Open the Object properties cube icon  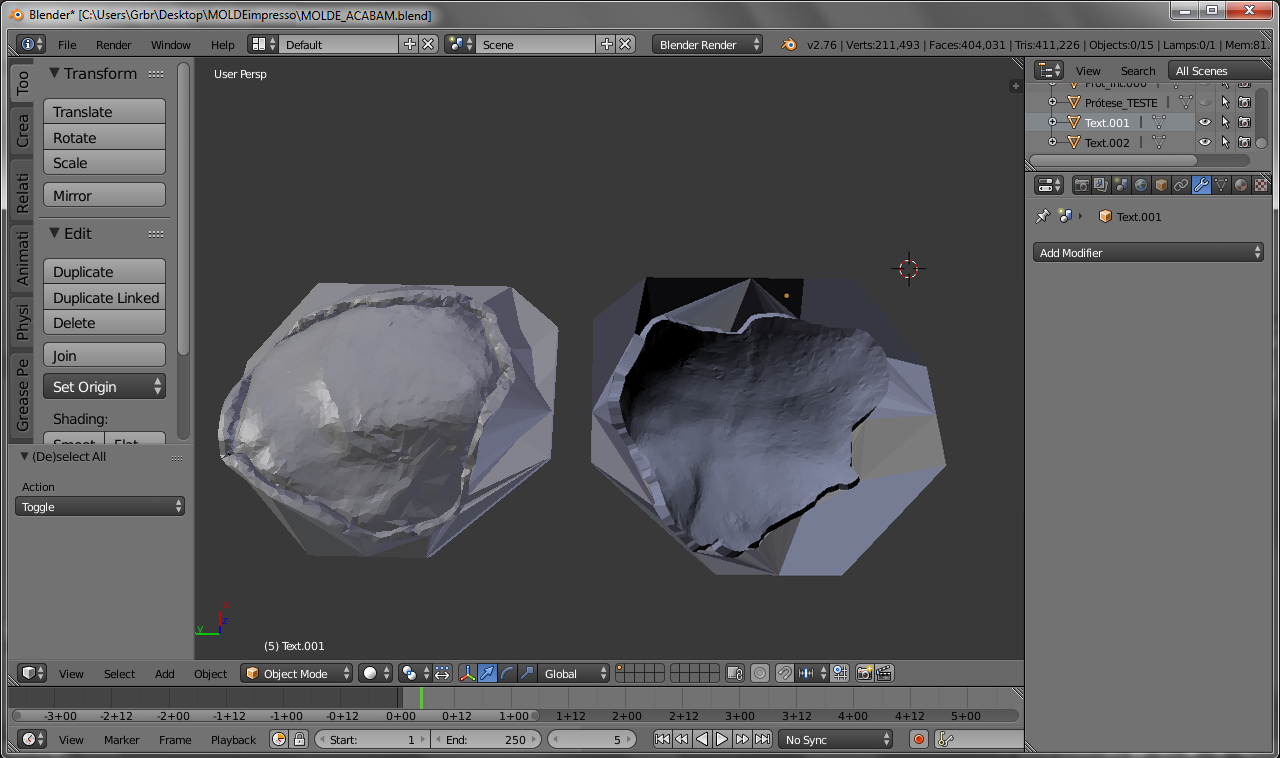pos(1161,185)
